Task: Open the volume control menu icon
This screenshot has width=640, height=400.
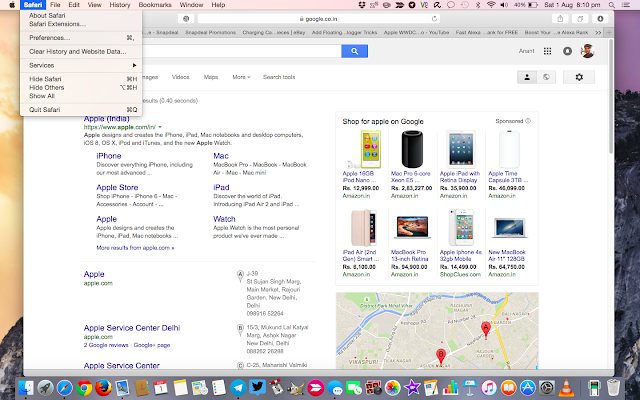Action: (504, 5)
